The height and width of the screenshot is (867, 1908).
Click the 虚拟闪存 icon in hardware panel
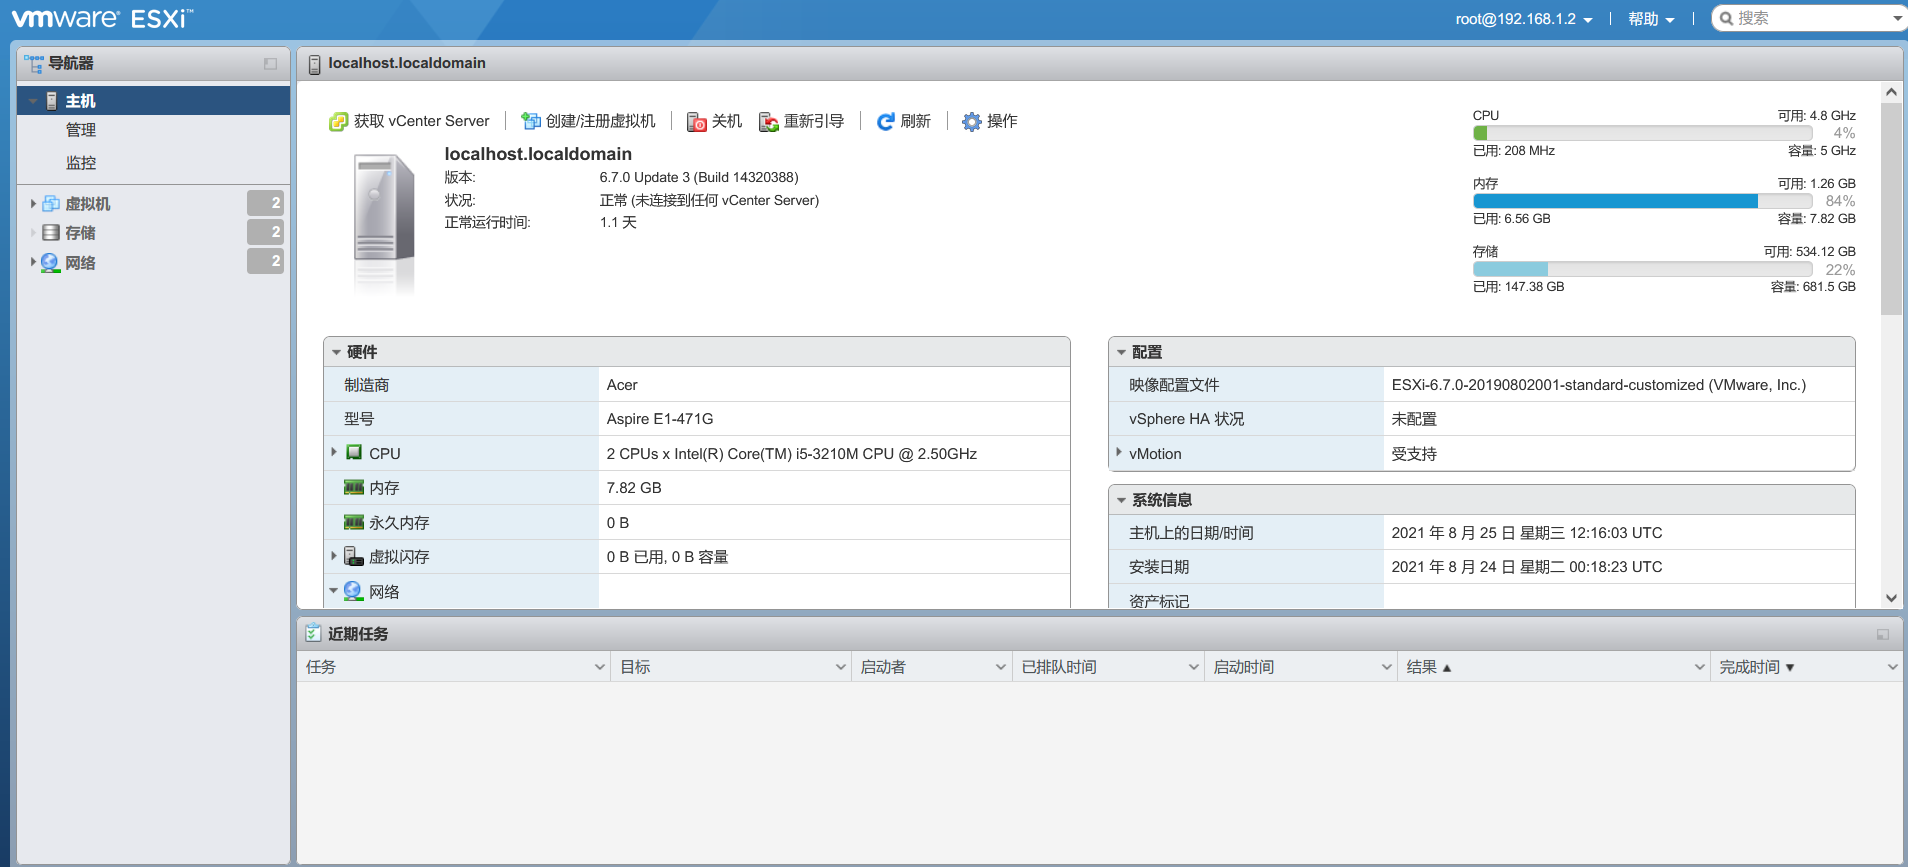(x=354, y=556)
